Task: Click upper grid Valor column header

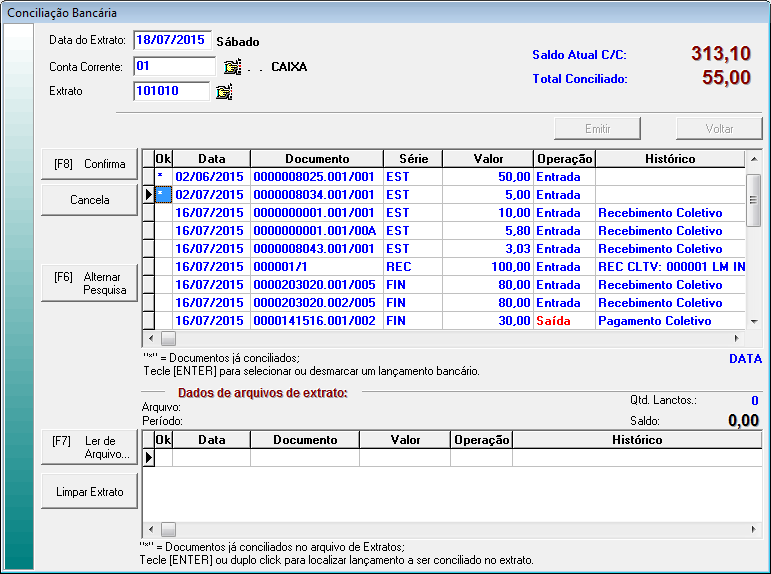Action: pos(488,159)
